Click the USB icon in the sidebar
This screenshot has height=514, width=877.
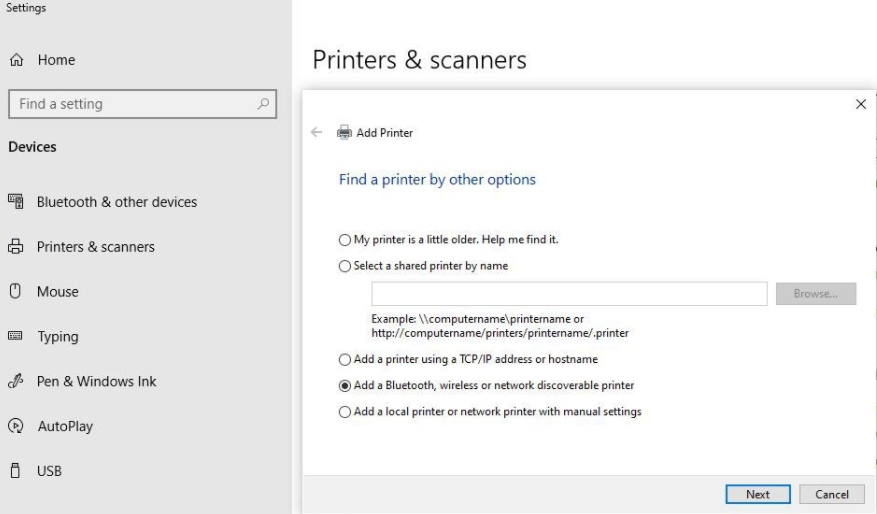(x=16, y=471)
